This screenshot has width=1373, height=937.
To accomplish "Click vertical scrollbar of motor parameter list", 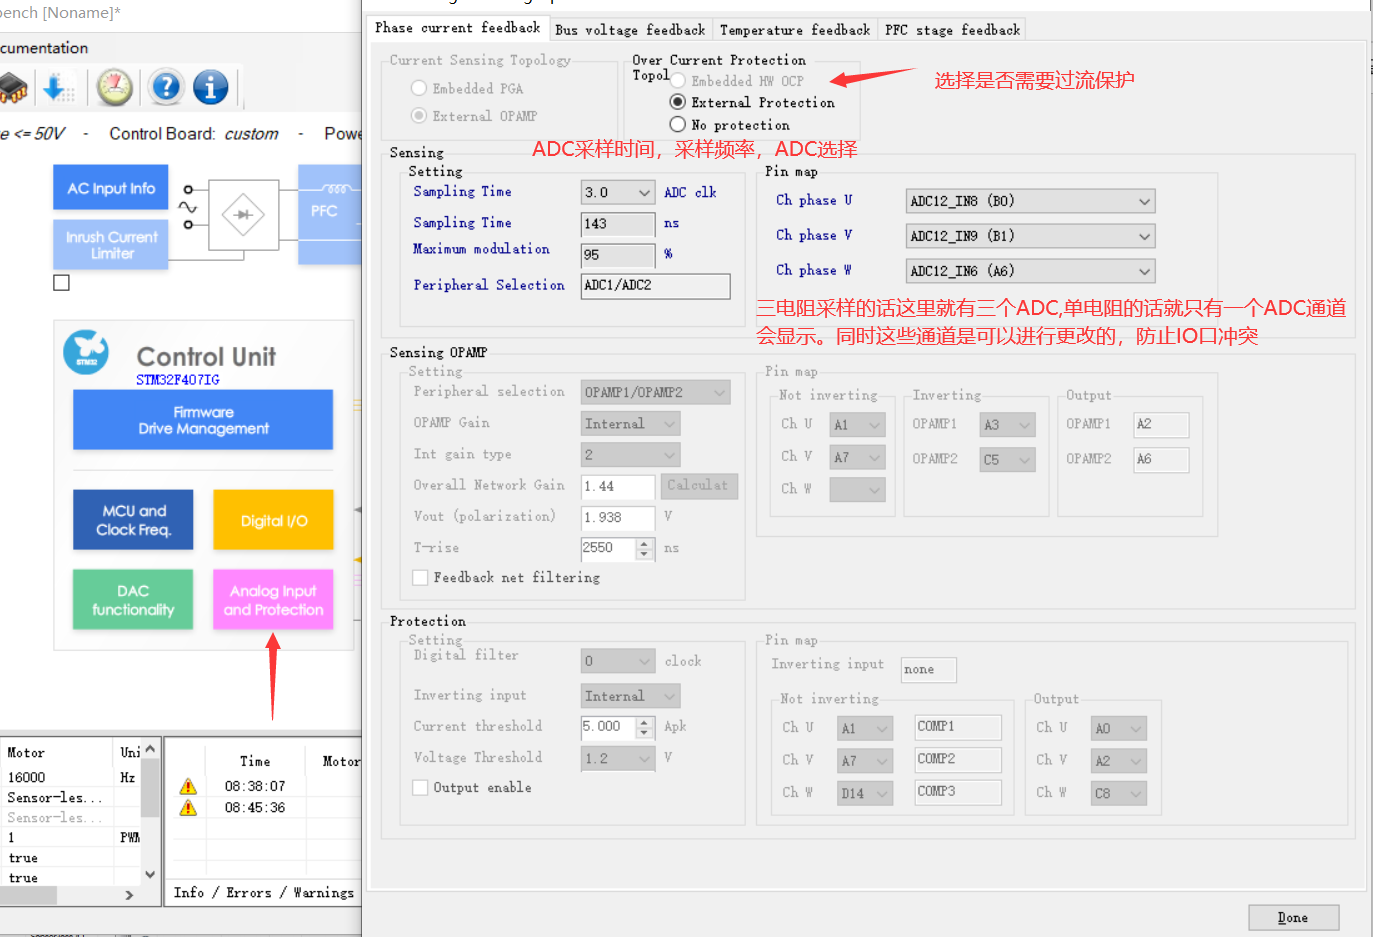I will (x=150, y=811).
